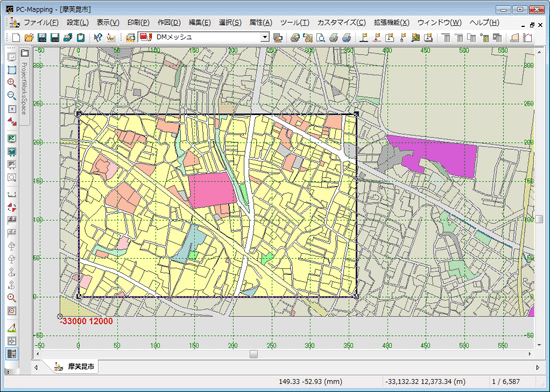Click the DMメッシュ combo box field
This screenshot has width=550, height=392.
tap(204, 37)
